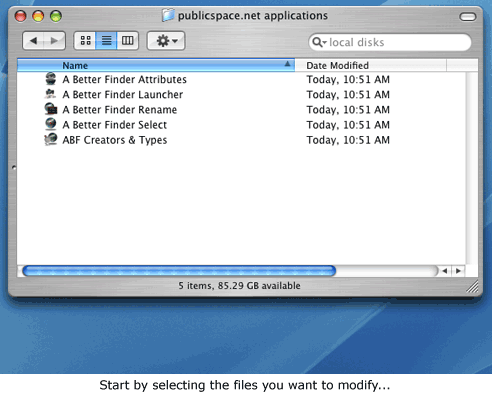Click the Back navigation arrow
The height and width of the screenshot is (398, 492).
click(x=33, y=41)
